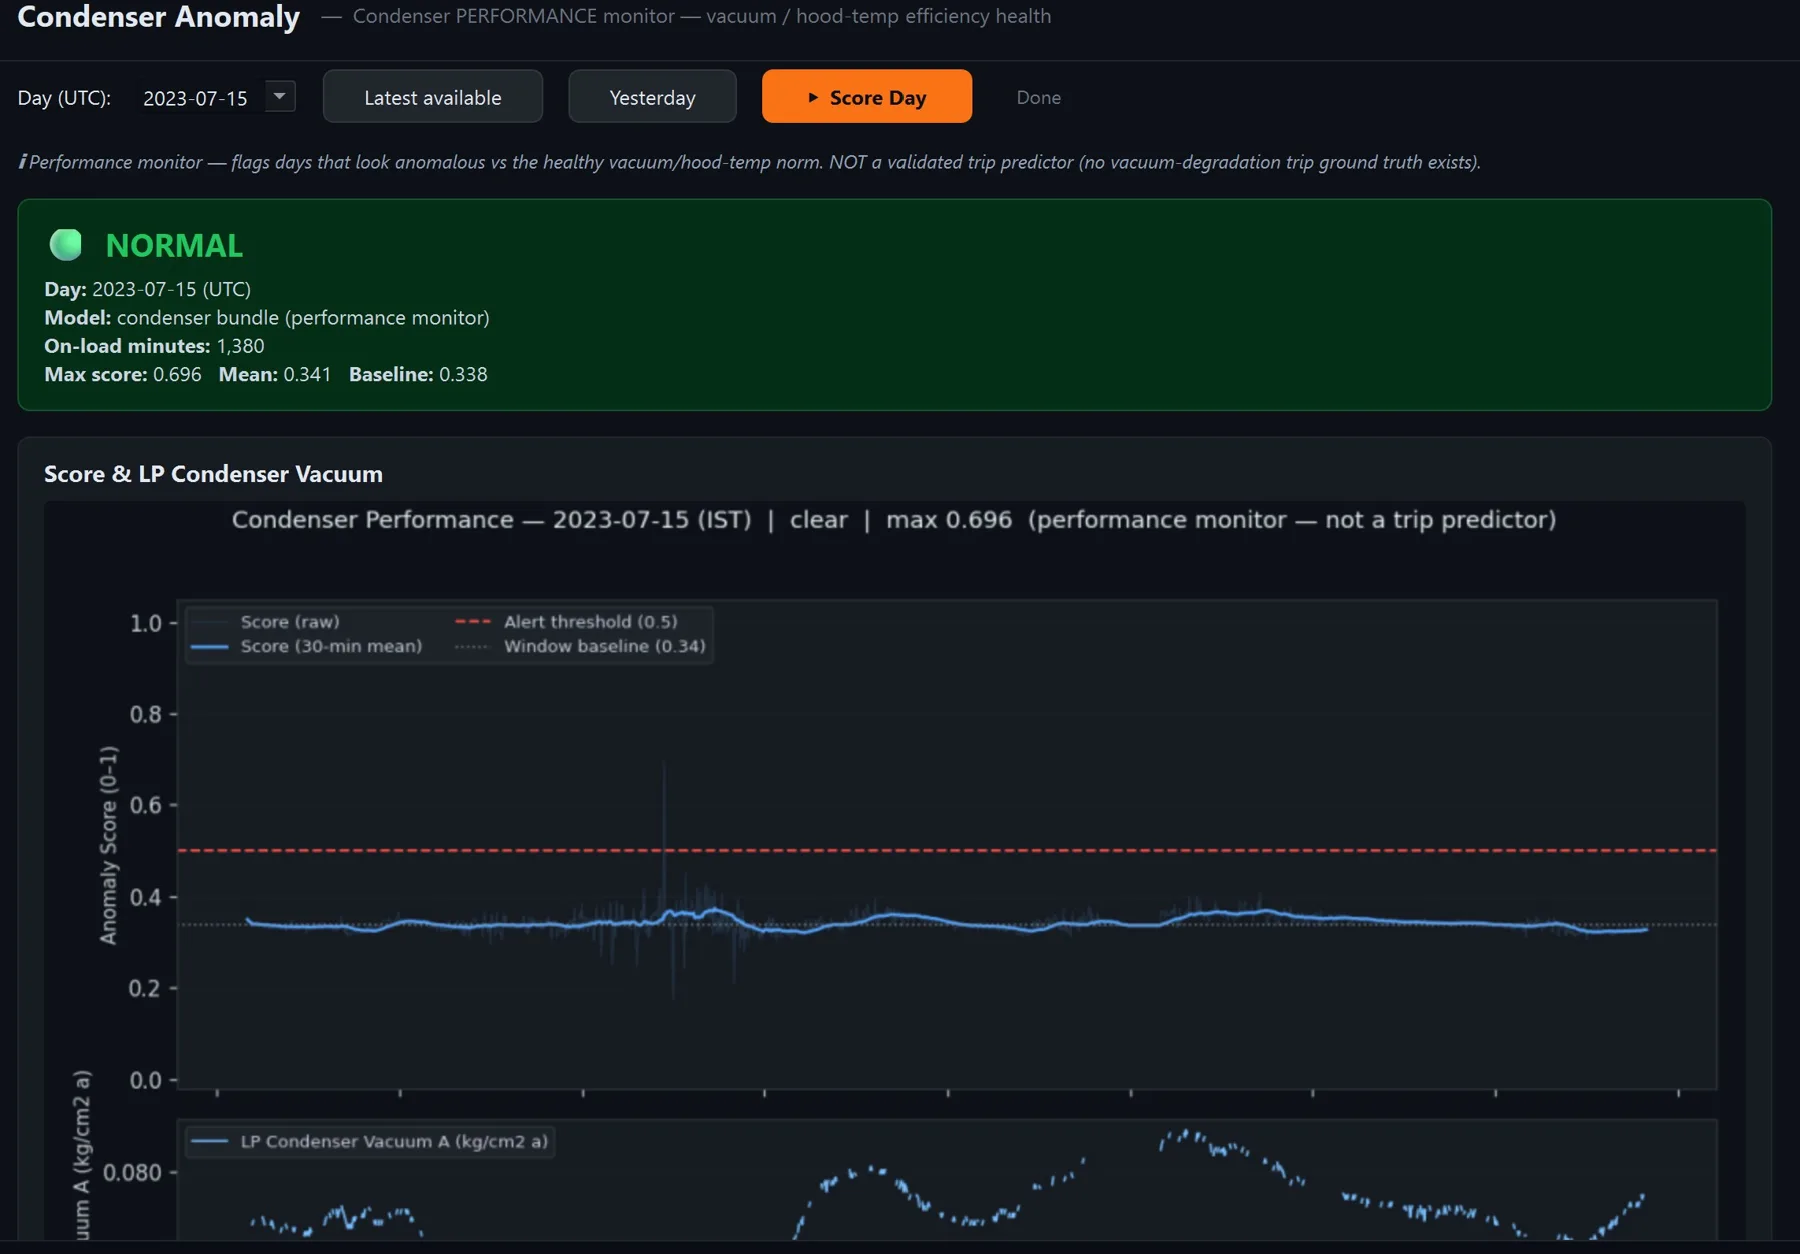Click the date field showing 2023-07-15

[x=196, y=98]
